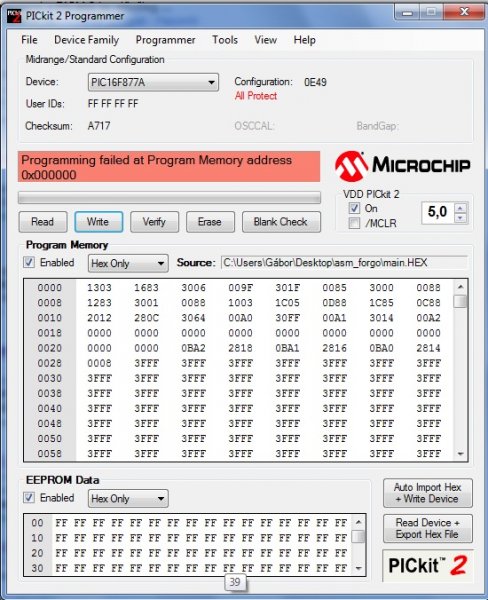Screen dimensions: 488x600
Task: Click the Read button
Action: [x=43, y=222]
